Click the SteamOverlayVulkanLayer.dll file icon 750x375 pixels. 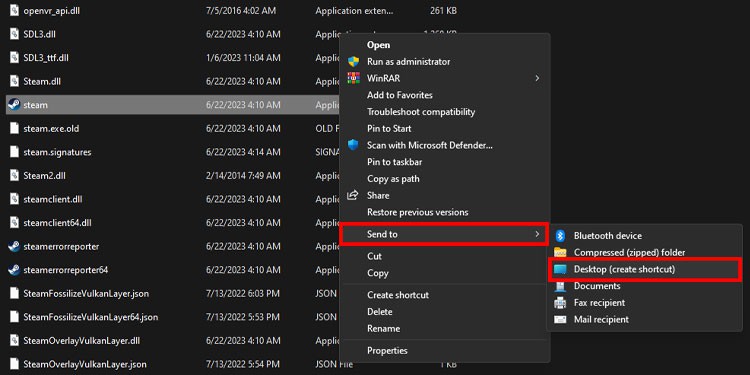(14, 341)
